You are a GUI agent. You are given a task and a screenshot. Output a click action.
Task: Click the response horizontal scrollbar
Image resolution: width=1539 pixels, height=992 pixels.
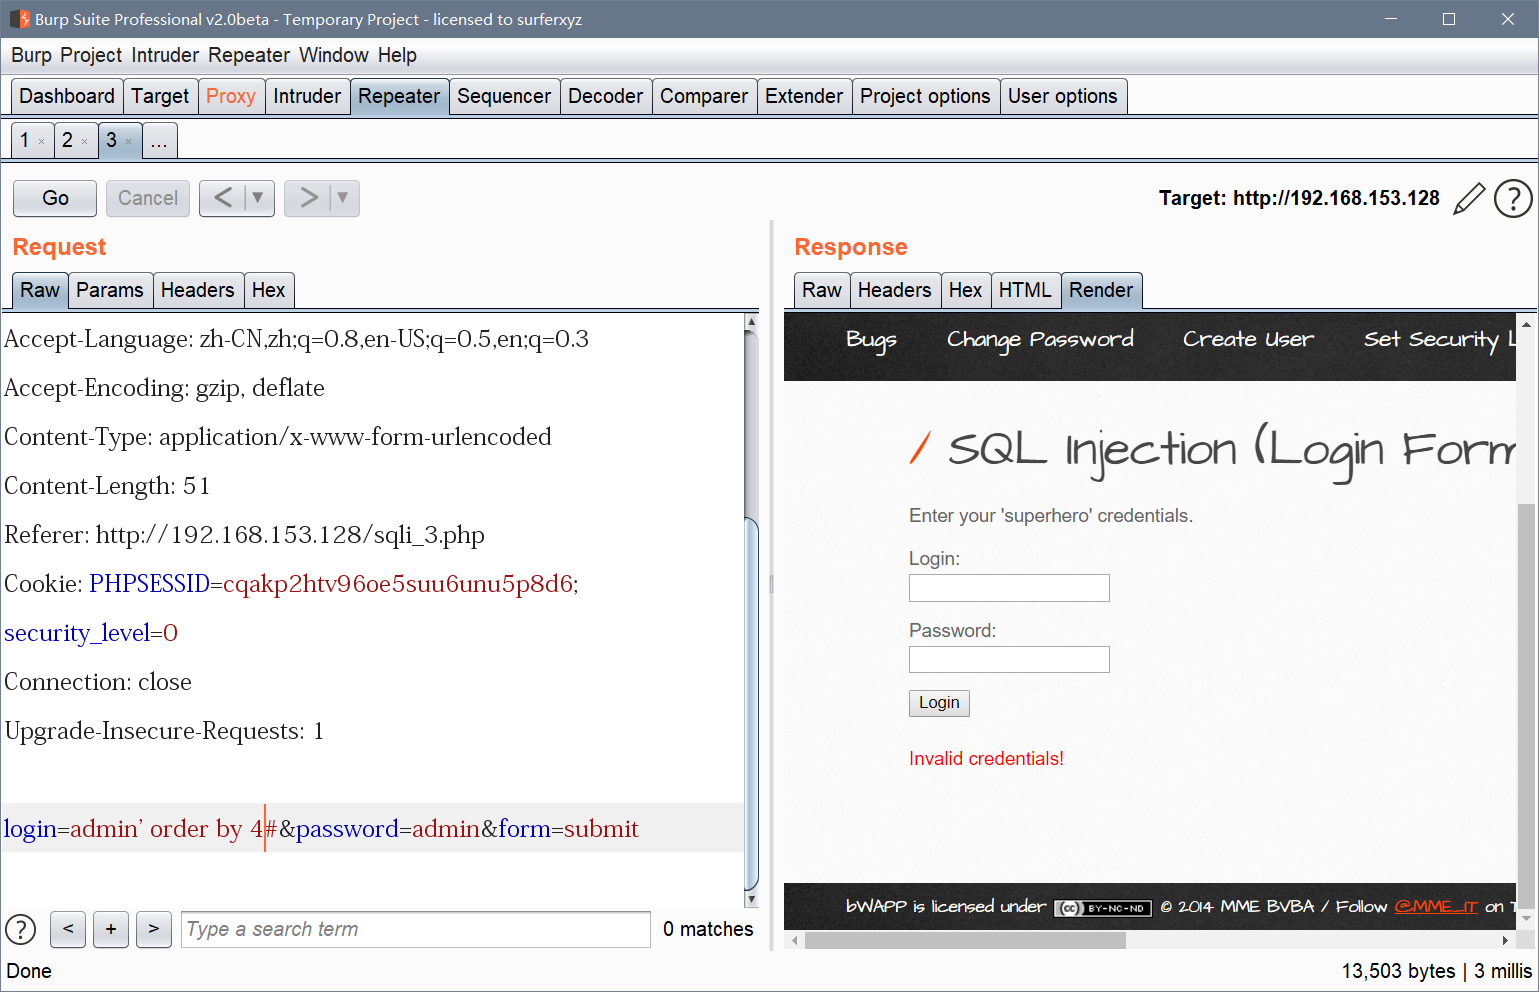click(x=965, y=940)
